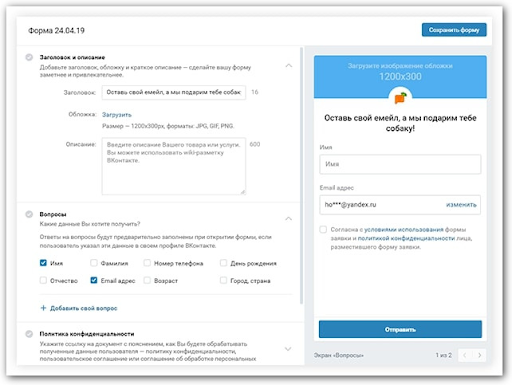Click the Сохранить форму button
512x385 pixels.
(454, 30)
